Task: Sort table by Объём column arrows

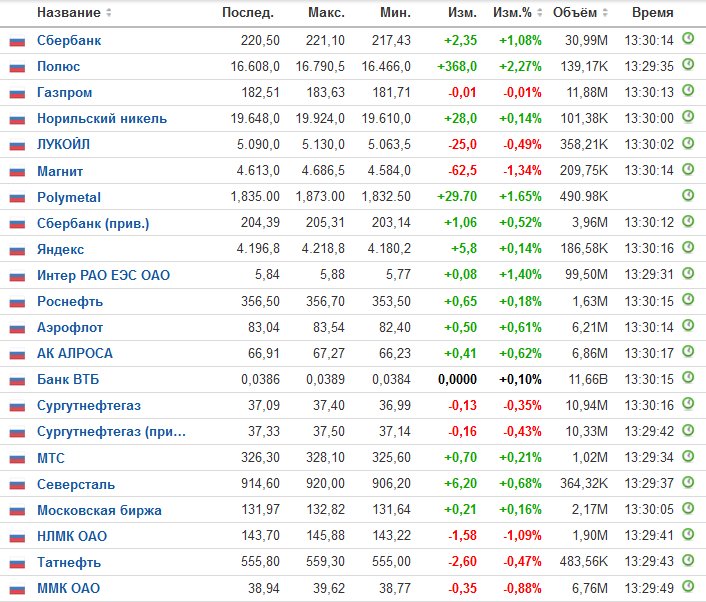Action: pos(605,13)
